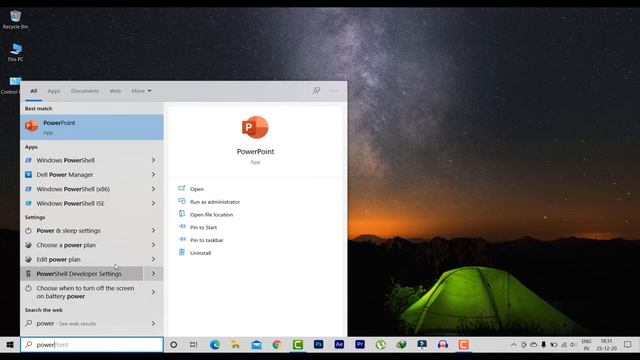The width and height of the screenshot is (640, 360).
Task: Launch Photoshop from taskbar
Action: pos(318,345)
